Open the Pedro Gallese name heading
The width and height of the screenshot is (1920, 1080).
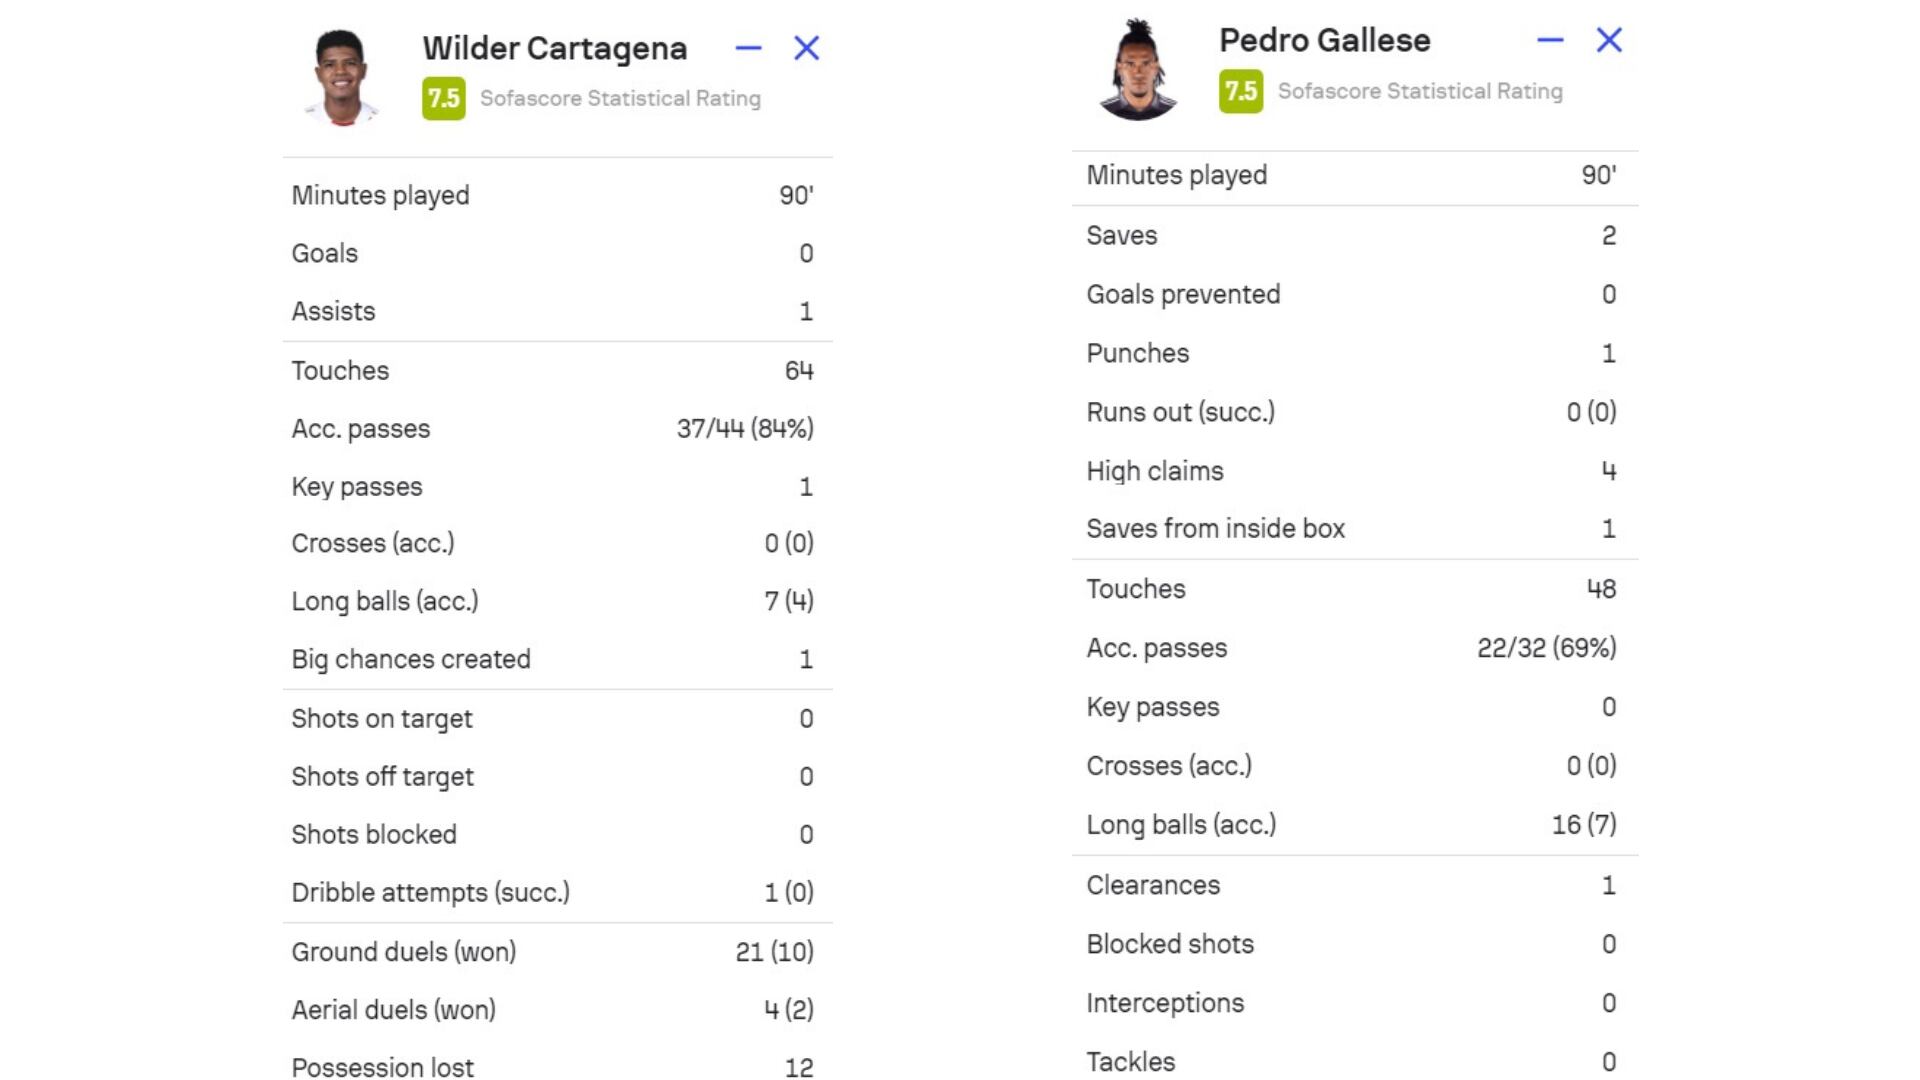[1324, 40]
